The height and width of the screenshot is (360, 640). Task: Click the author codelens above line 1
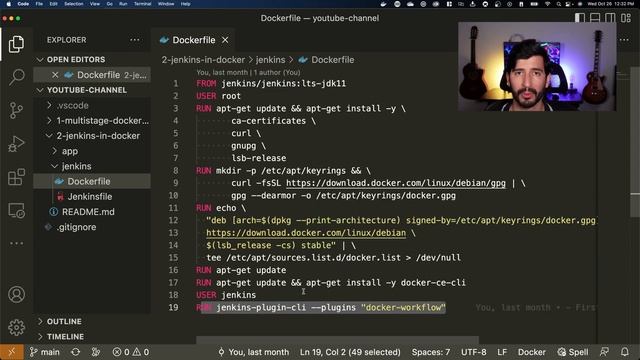pyautogui.click(x=248, y=72)
